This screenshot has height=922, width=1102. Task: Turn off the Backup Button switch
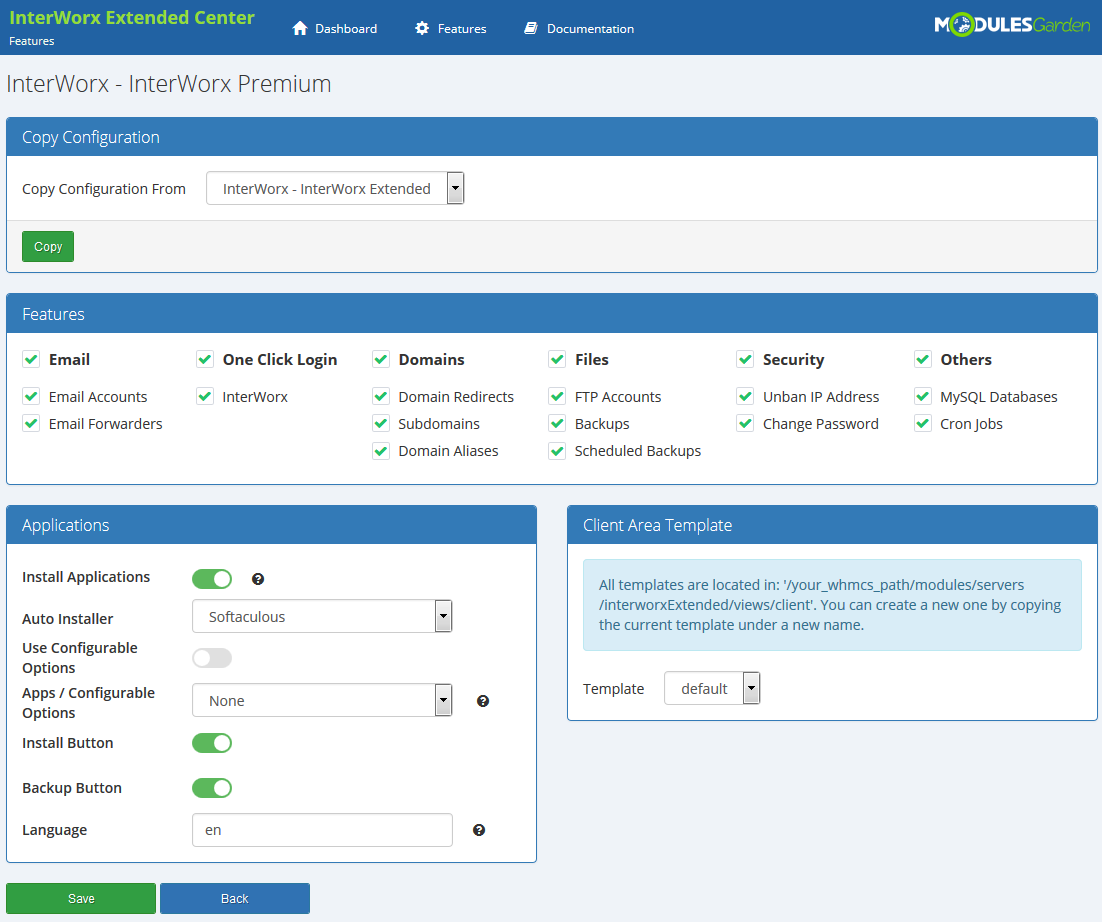pyautogui.click(x=212, y=788)
